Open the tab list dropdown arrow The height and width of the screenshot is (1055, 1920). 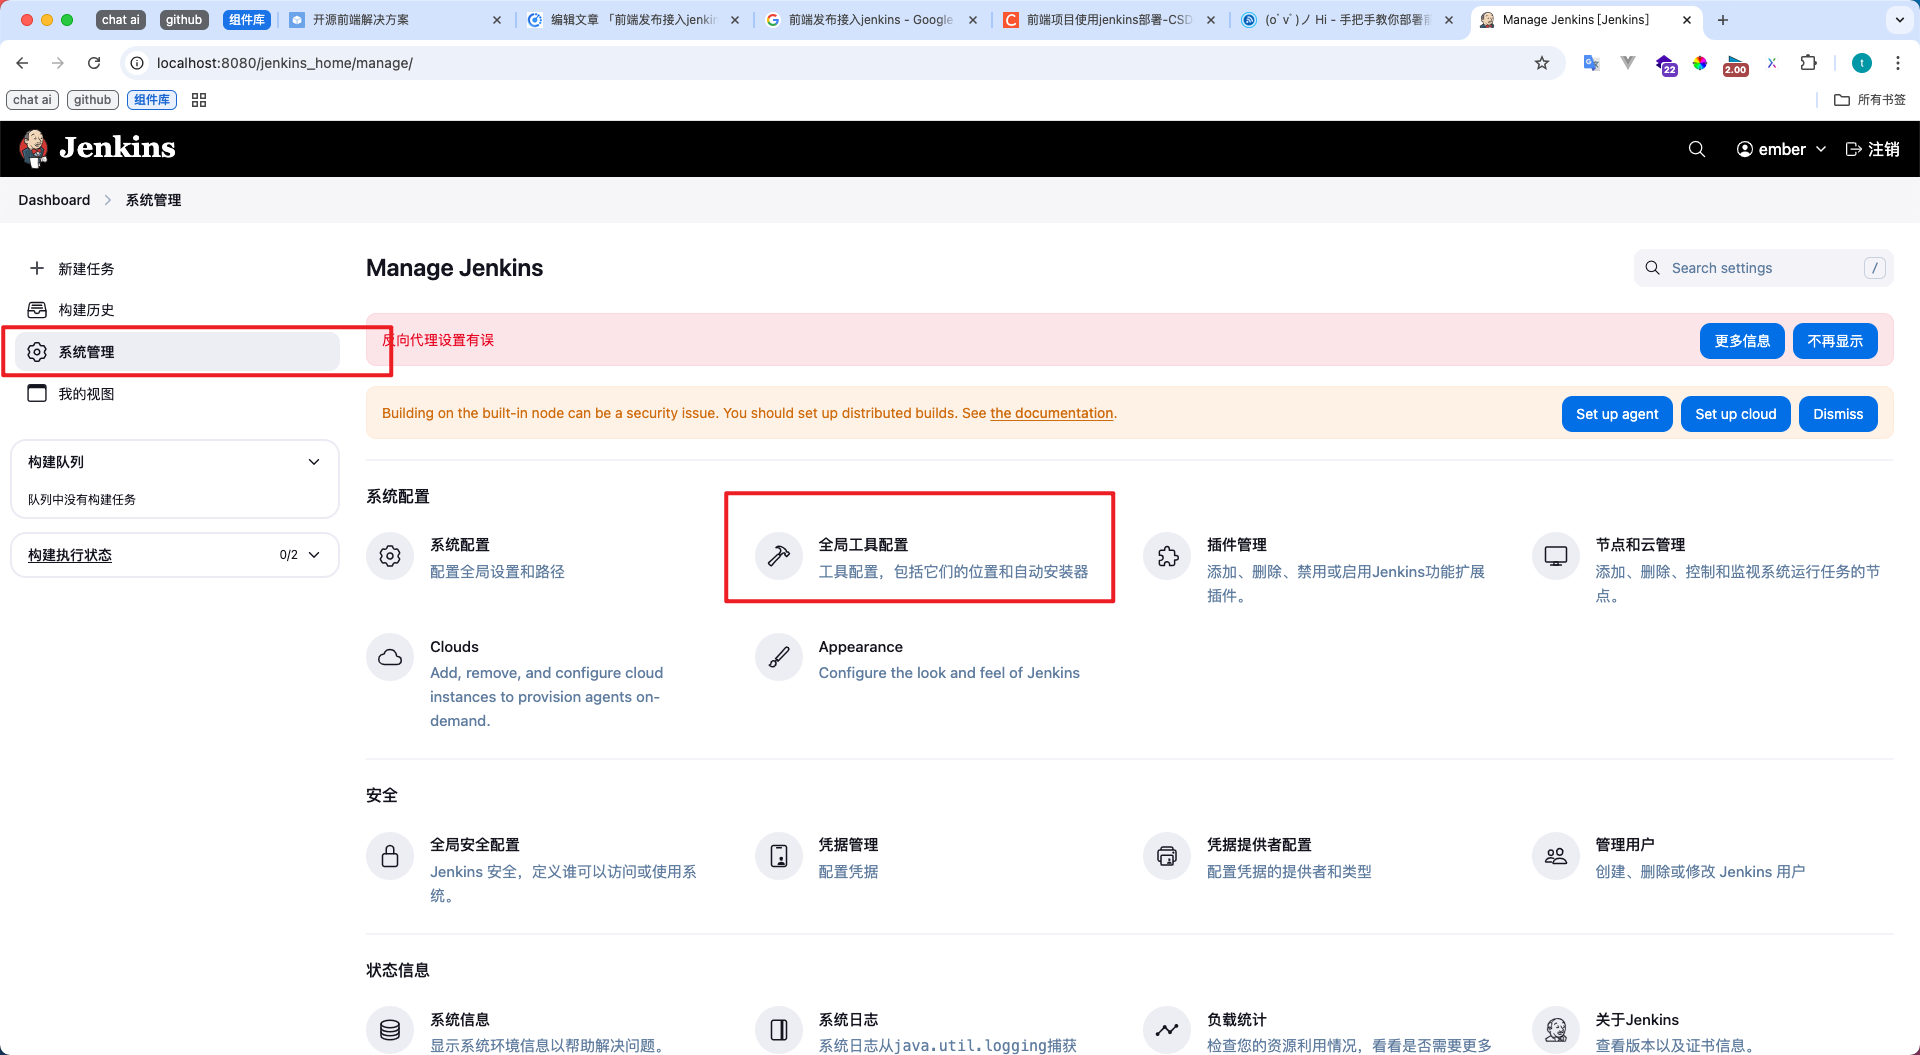(x=1899, y=20)
